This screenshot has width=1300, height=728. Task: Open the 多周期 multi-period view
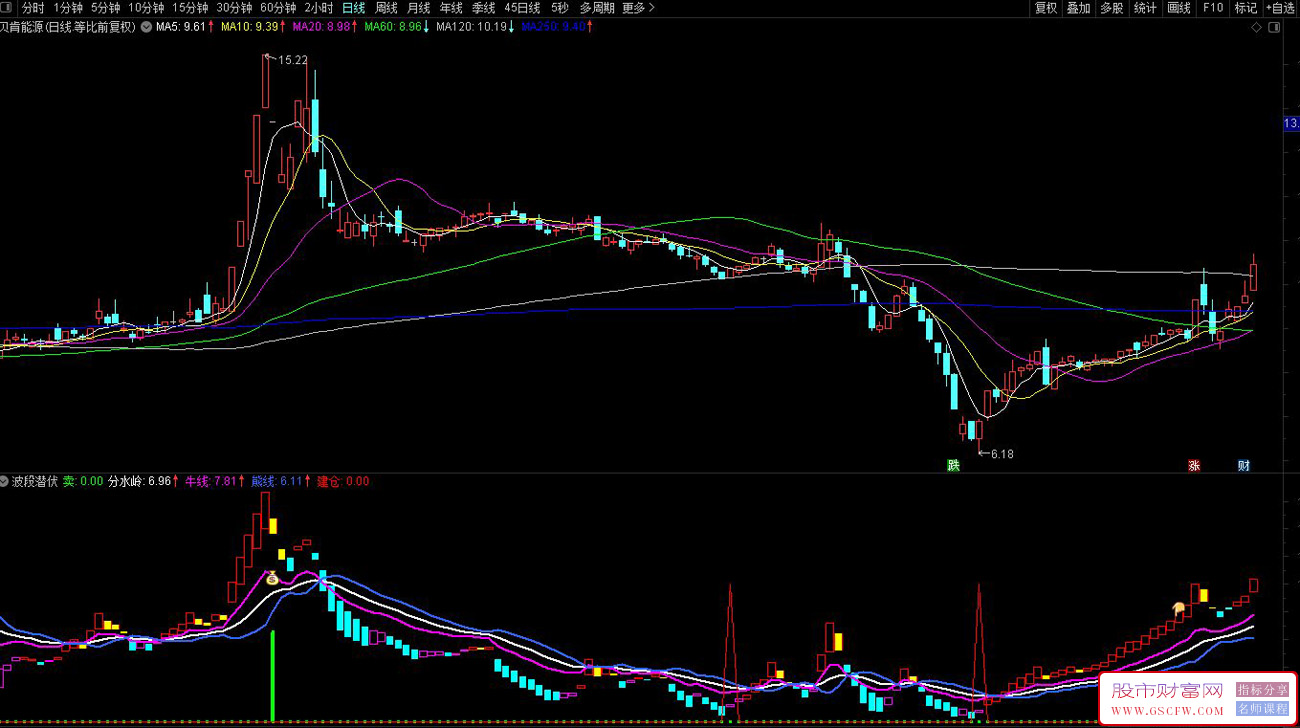pyautogui.click(x=597, y=8)
